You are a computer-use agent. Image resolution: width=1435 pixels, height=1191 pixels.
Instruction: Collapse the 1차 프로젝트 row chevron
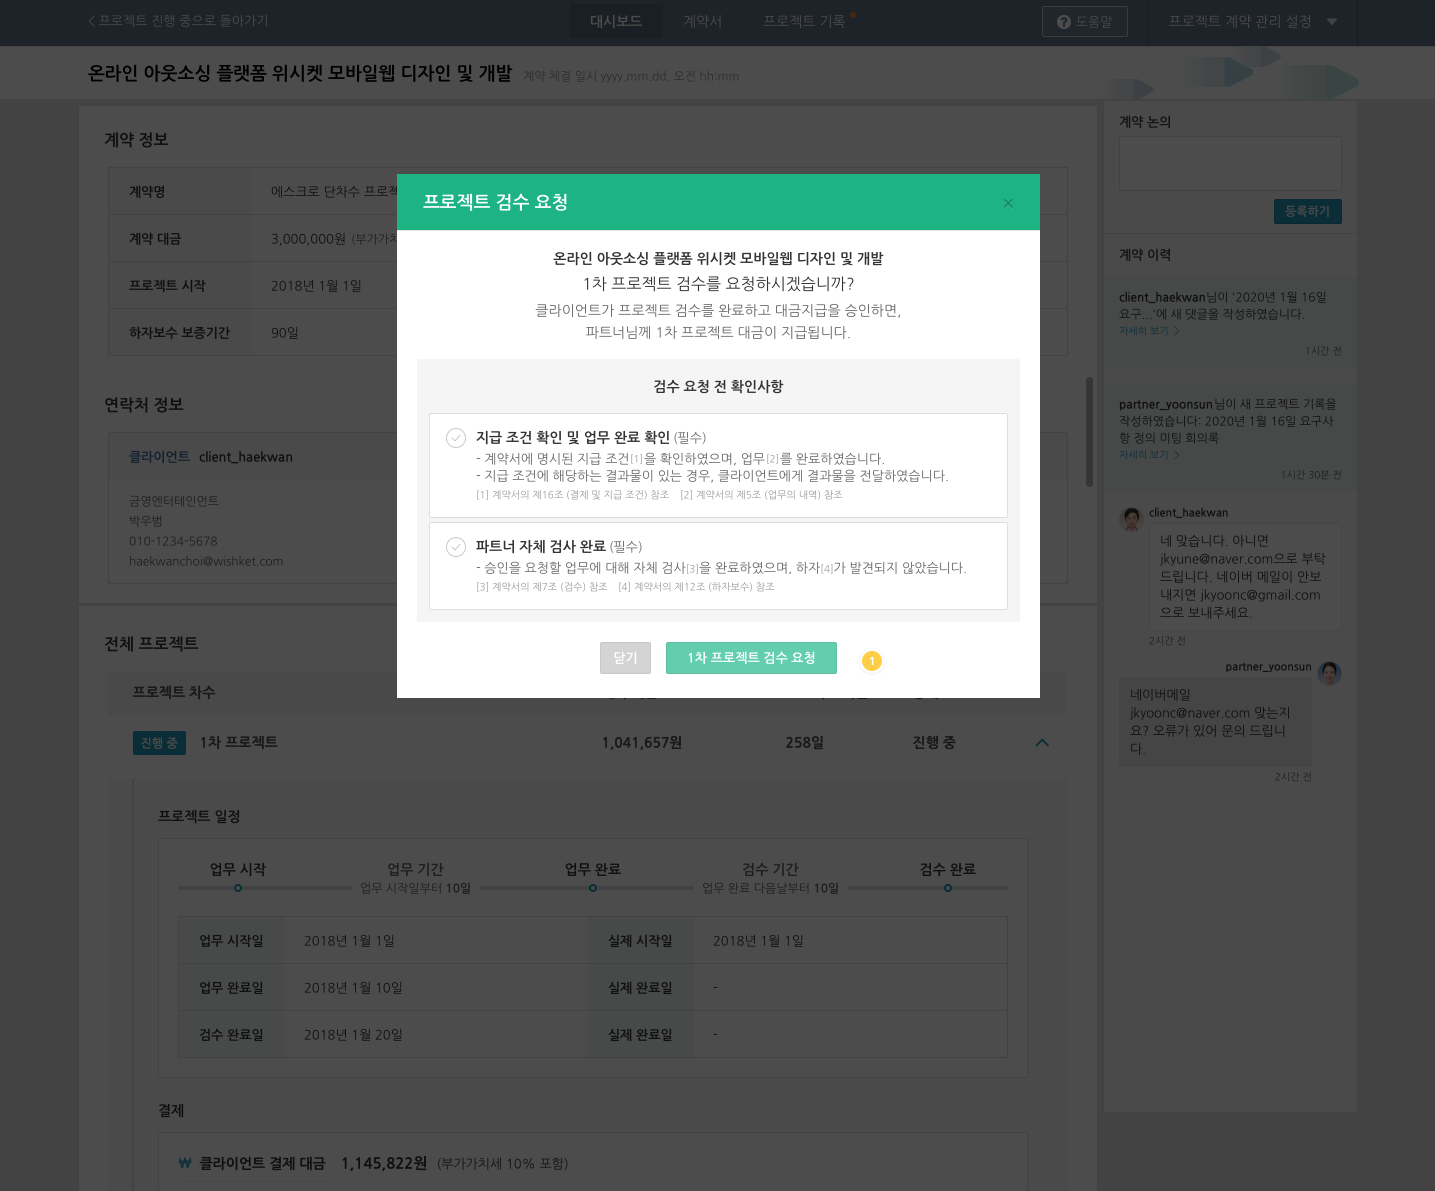1042,743
